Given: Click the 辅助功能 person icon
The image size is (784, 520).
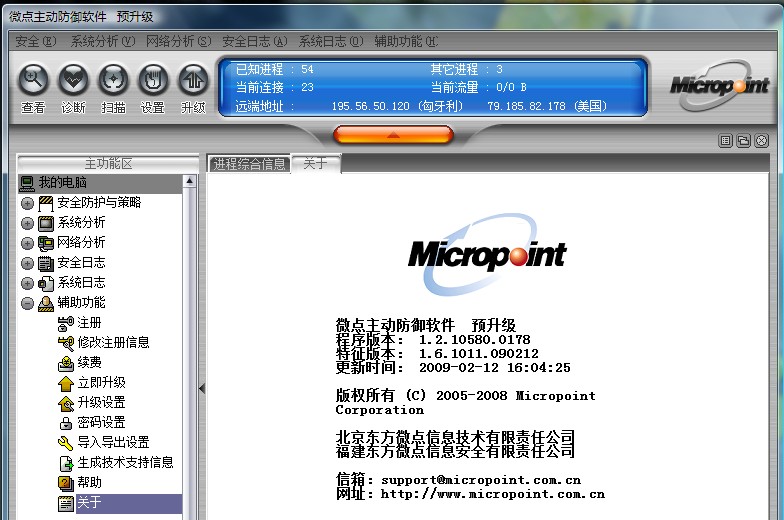Looking at the screenshot, I should click(x=46, y=304).
